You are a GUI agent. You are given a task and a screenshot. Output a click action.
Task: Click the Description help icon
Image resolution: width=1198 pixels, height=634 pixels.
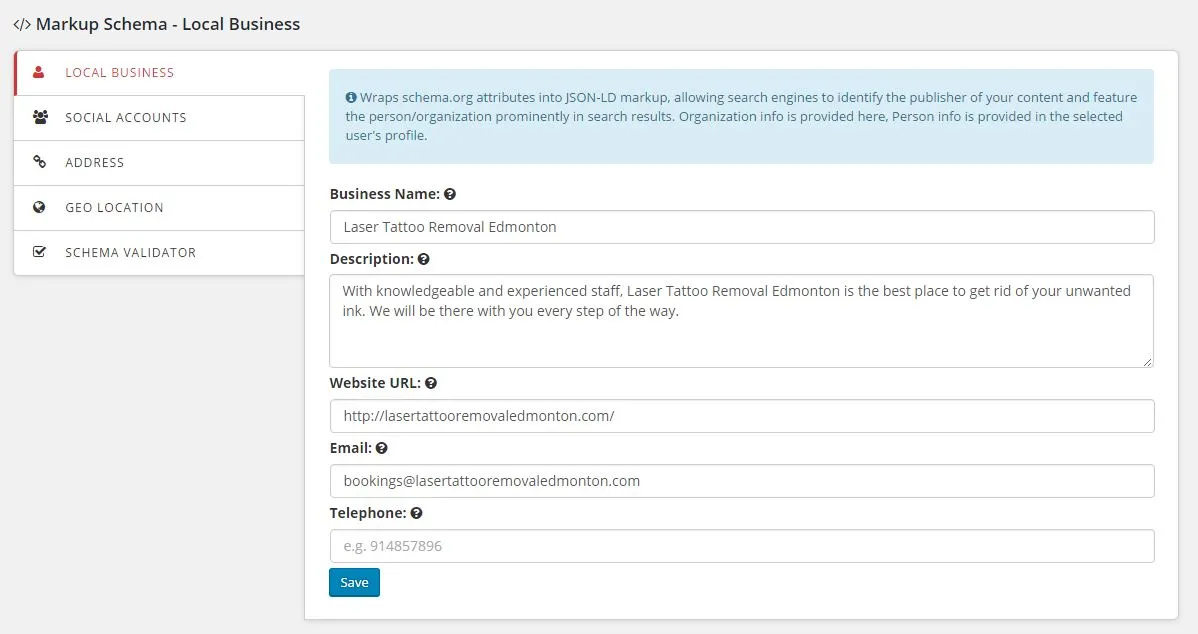(x=424, y=259)
